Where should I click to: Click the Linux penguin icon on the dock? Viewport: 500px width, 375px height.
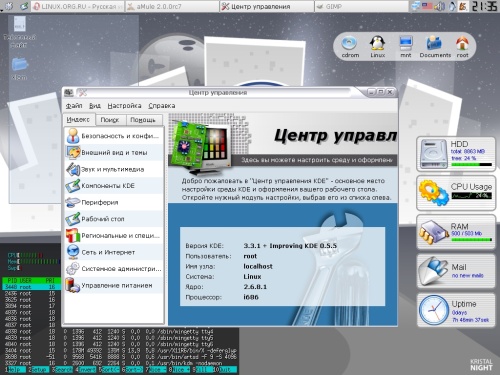(x=377, y=43)
